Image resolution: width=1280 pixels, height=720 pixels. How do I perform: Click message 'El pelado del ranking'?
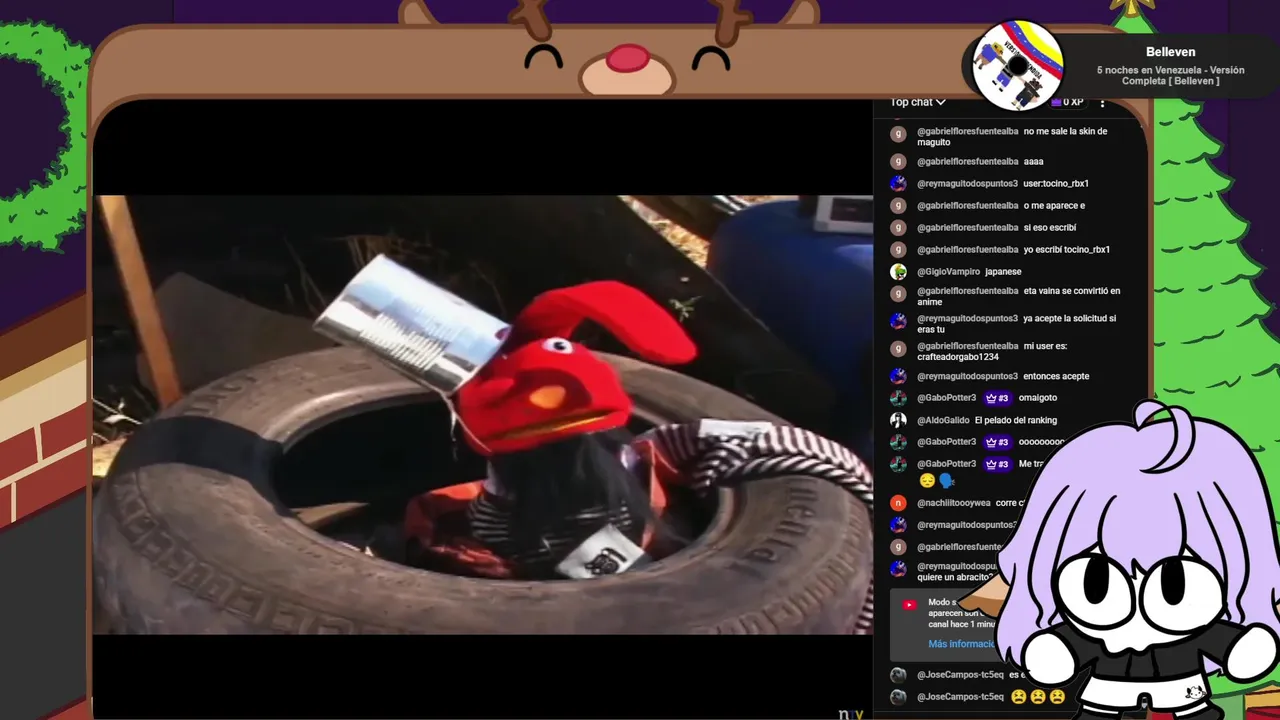(1016, 420)
